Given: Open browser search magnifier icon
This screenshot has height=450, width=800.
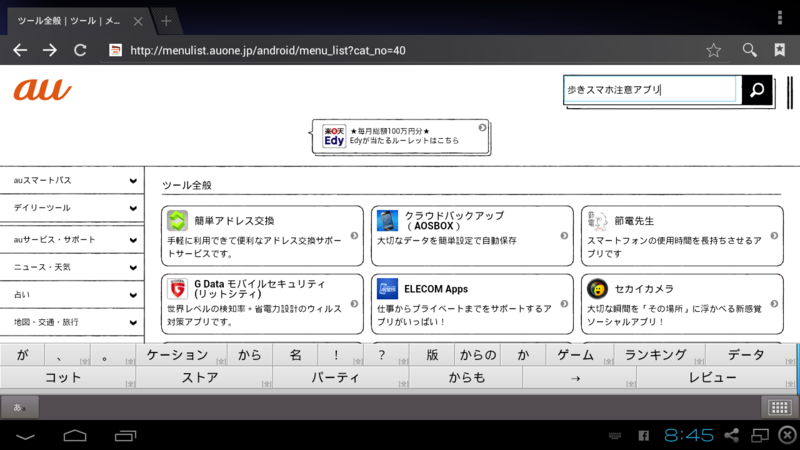Looking at the screenshot, I should coord(749,50).
